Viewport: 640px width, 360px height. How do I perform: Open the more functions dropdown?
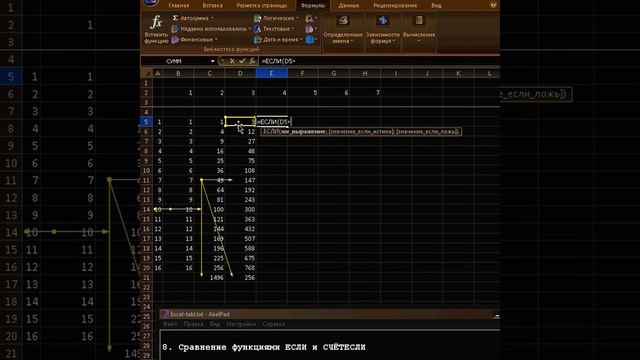pyautogui.click(x=311, y=40)
